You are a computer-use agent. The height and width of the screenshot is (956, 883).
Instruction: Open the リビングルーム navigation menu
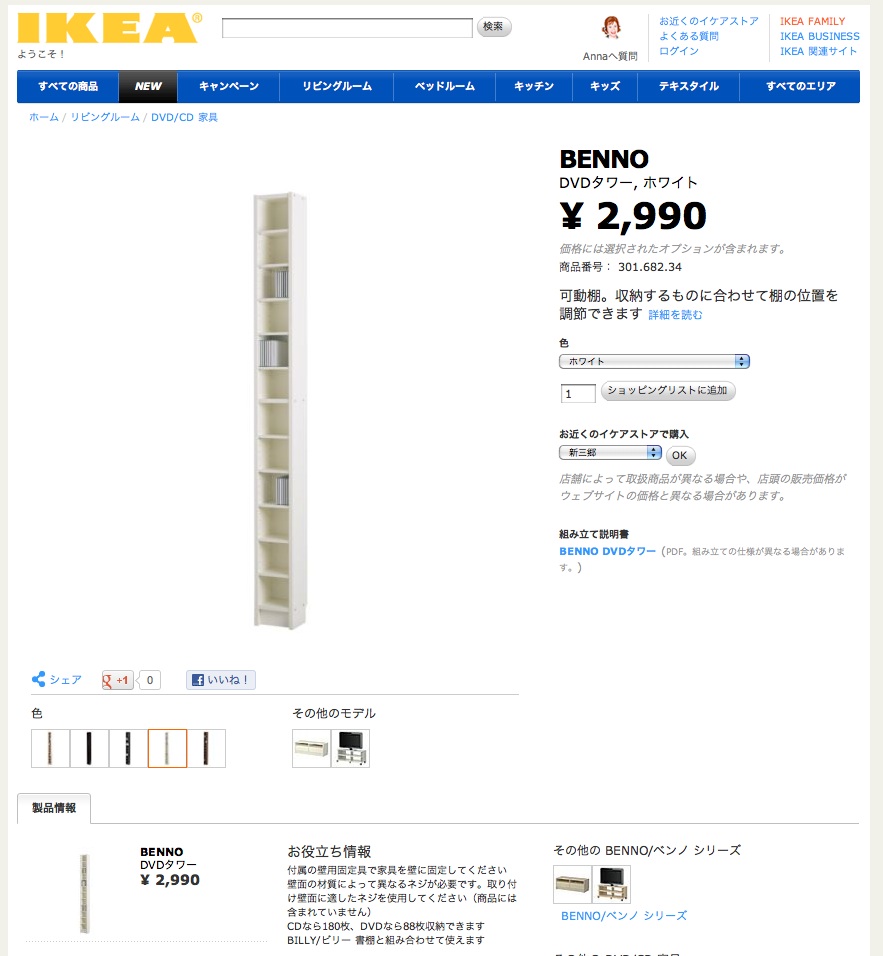337,86
